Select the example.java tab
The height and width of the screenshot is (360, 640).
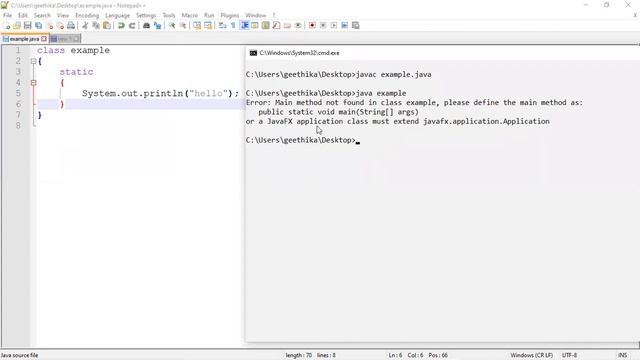24,39
